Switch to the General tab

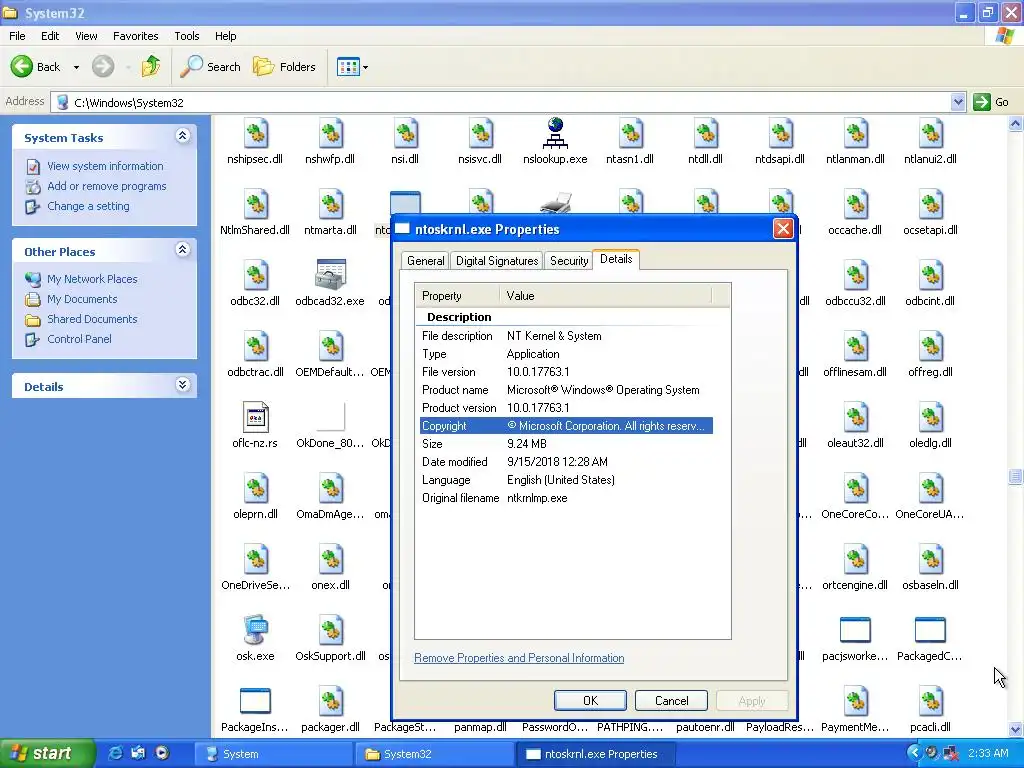(425, 261)
